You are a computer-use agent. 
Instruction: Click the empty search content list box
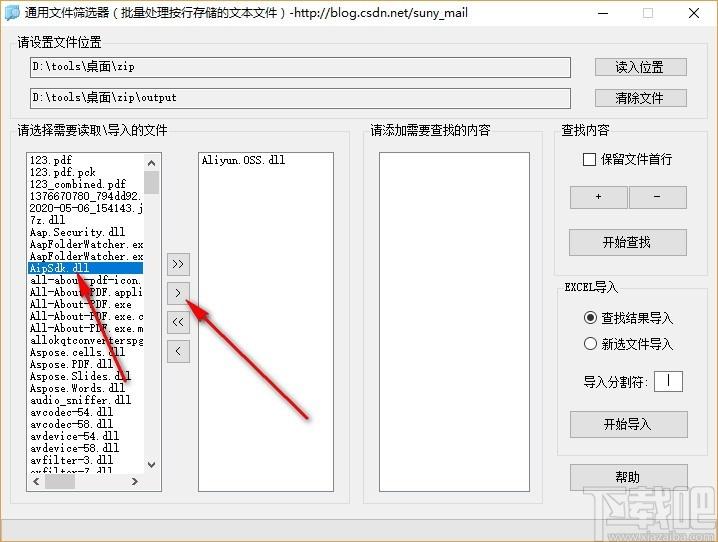coord(454,322)
